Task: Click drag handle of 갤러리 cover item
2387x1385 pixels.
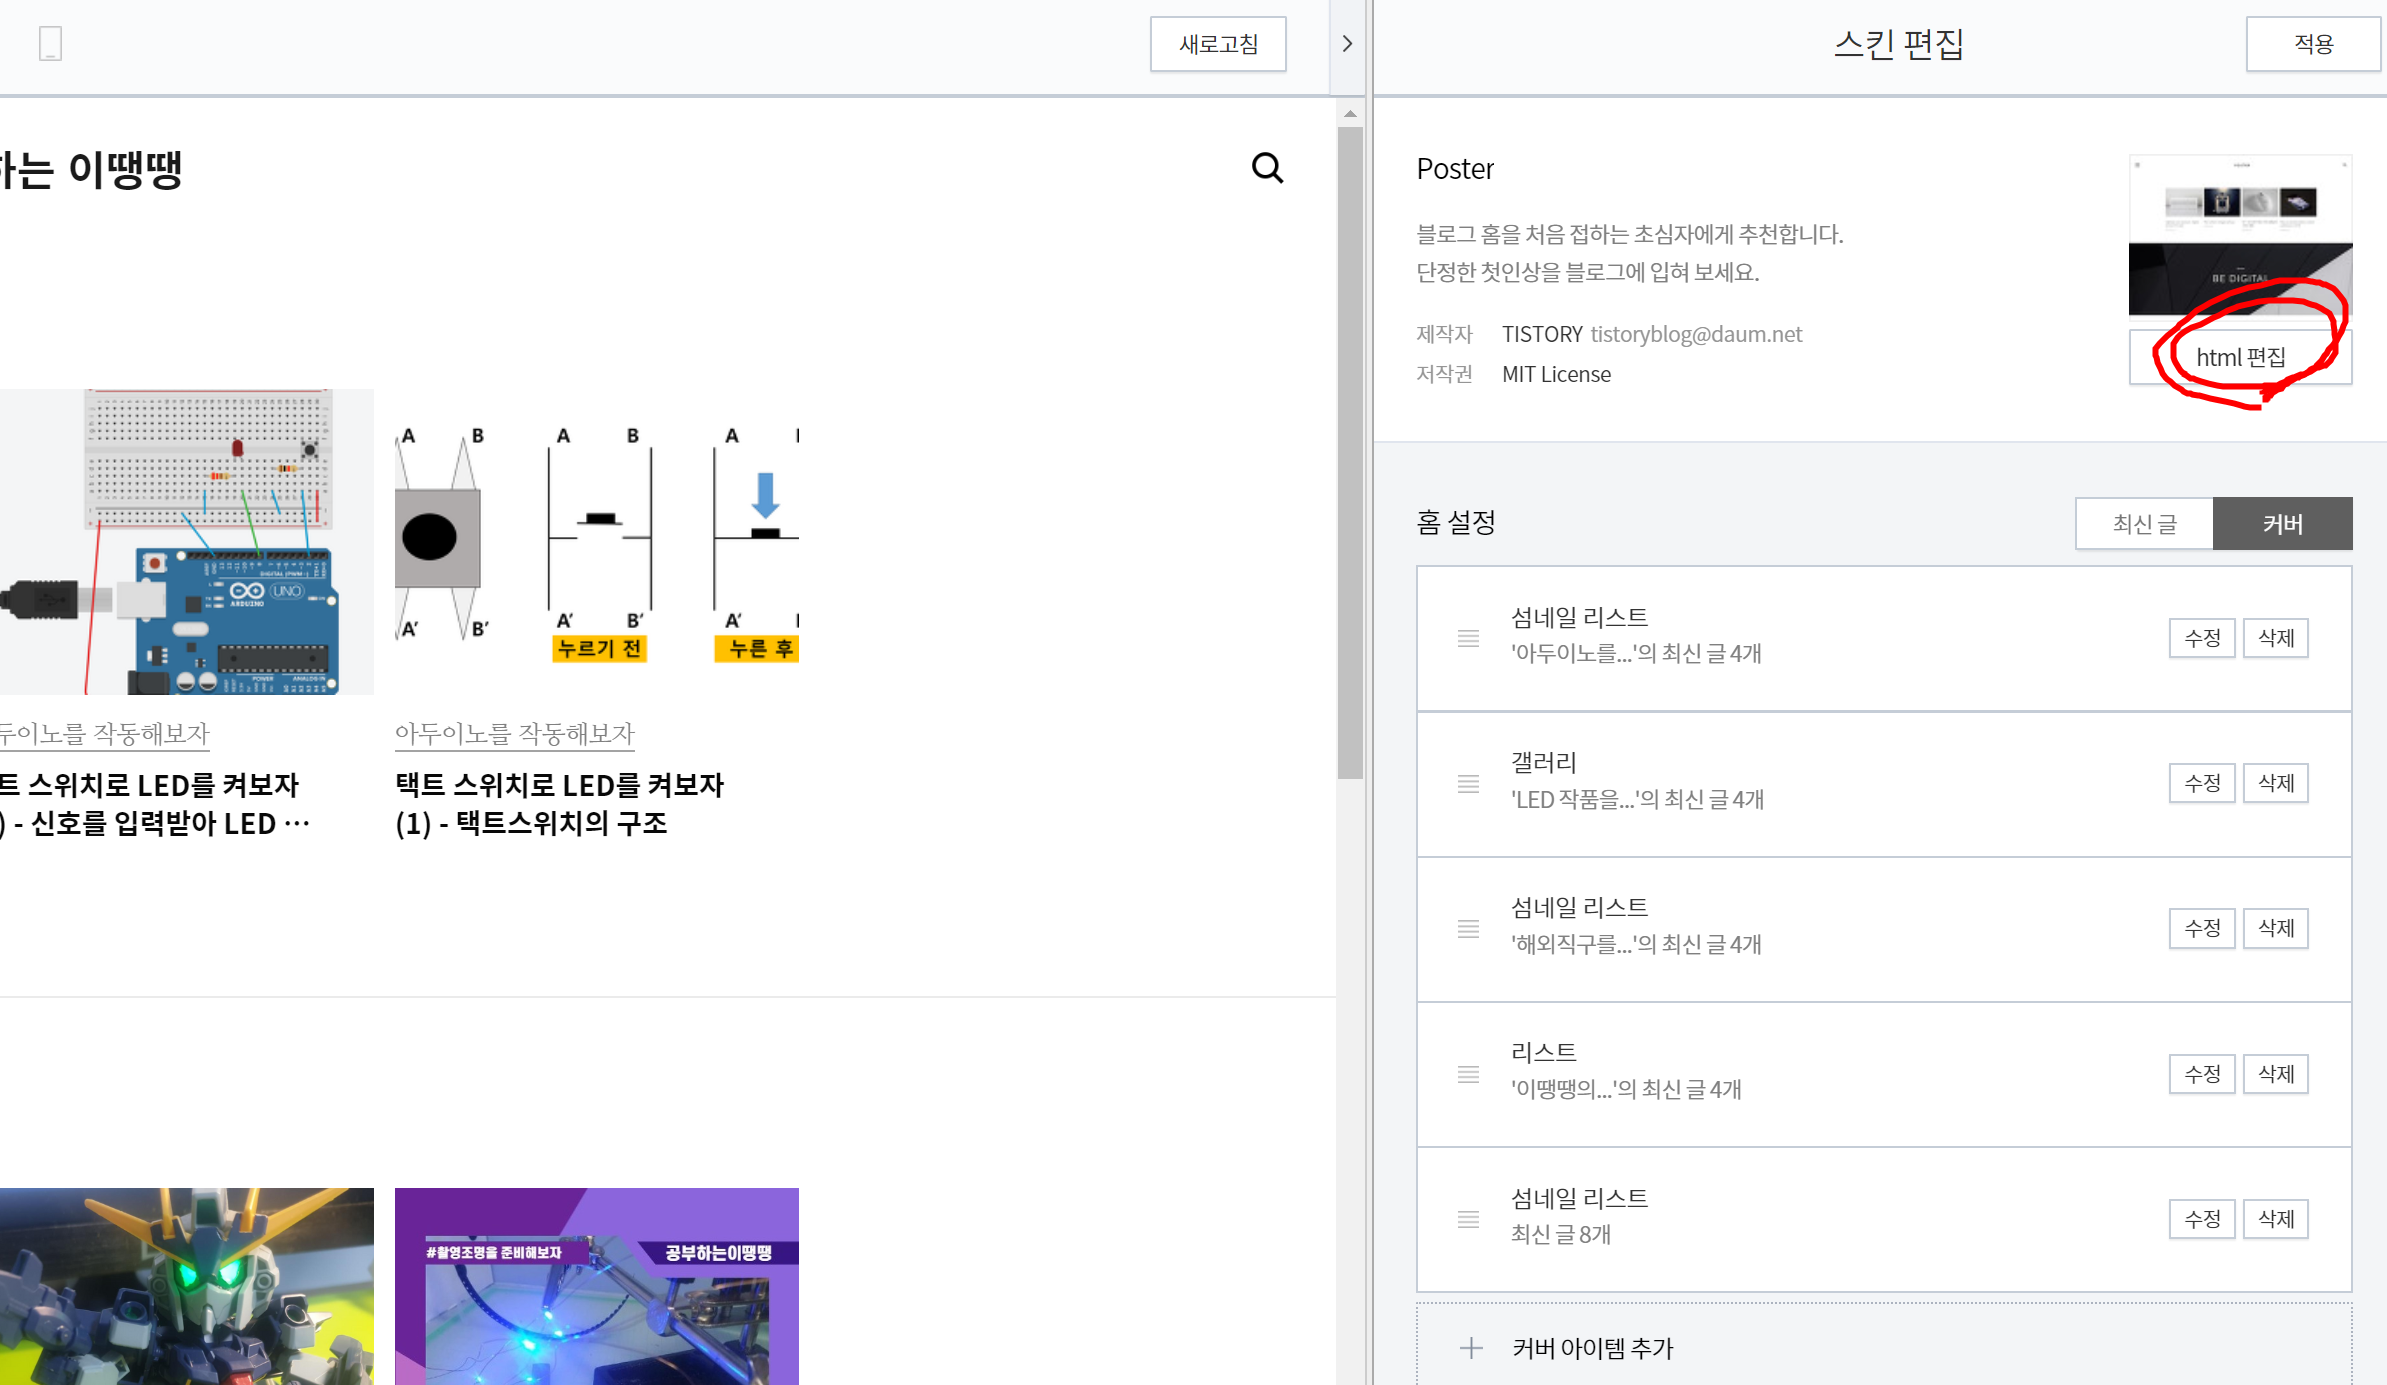Action: tap(1468, 783)
